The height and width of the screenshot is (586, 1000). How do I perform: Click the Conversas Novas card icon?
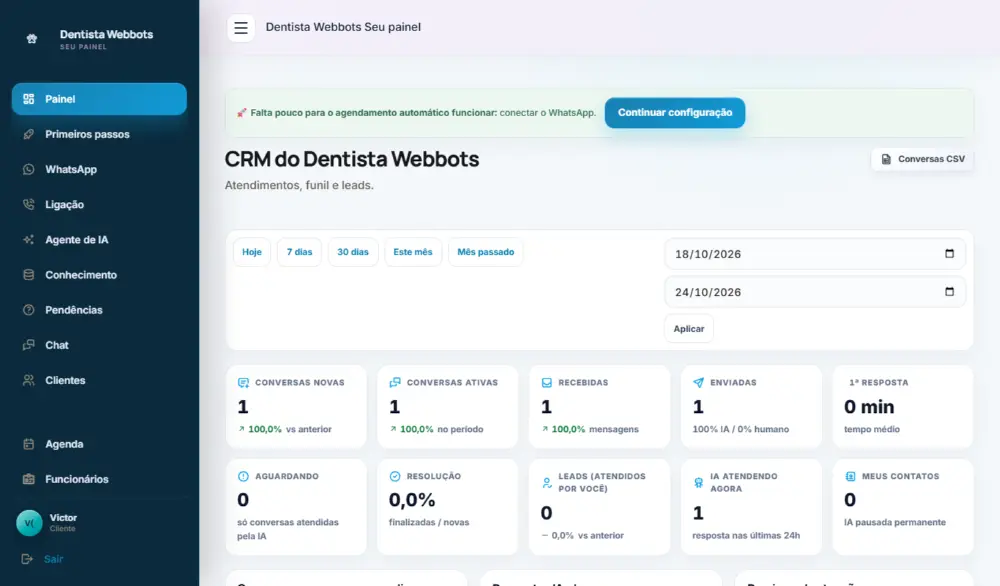(243, 383)
